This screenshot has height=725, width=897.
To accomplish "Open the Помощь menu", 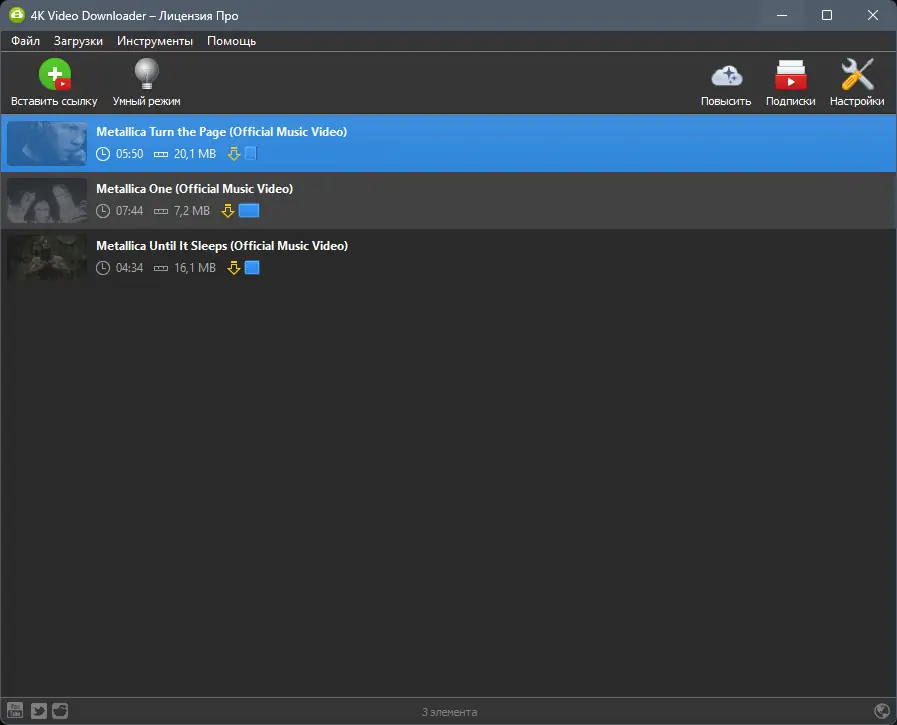I will (x=231, y=41).
